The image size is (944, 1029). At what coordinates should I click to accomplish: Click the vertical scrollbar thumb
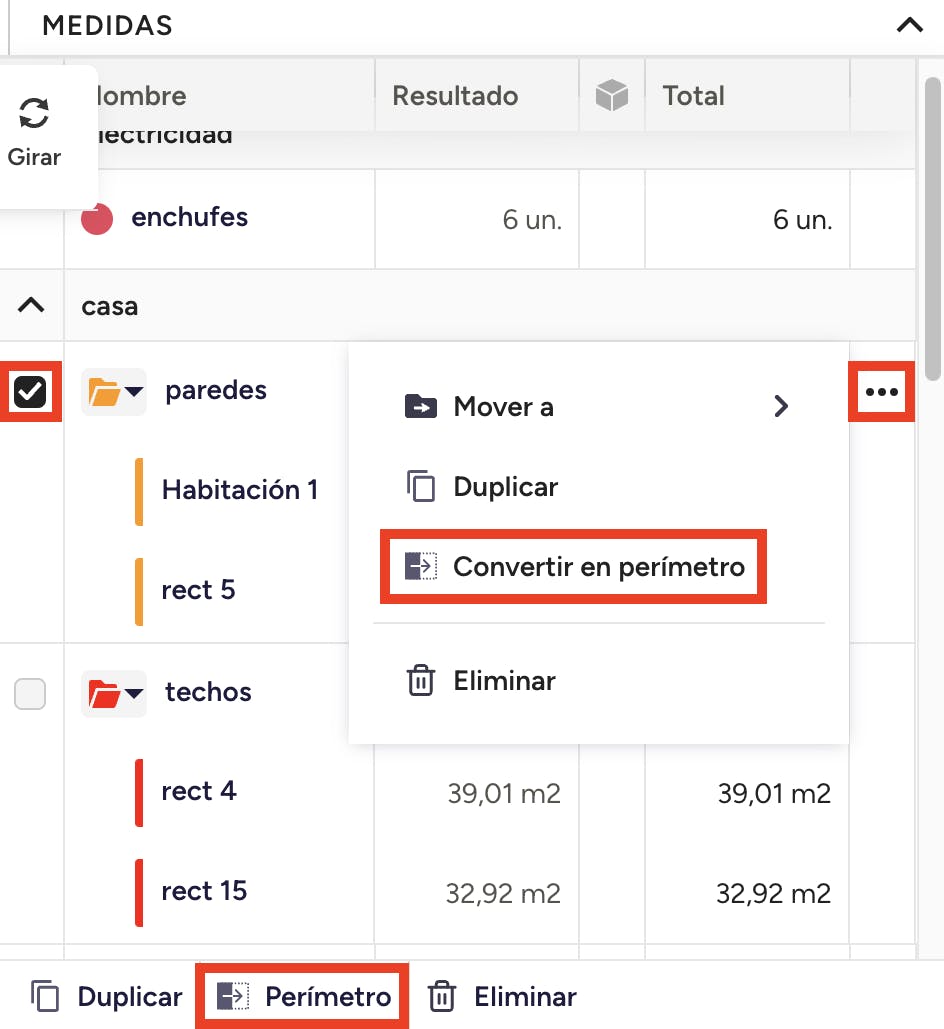(x=931, y=230)
